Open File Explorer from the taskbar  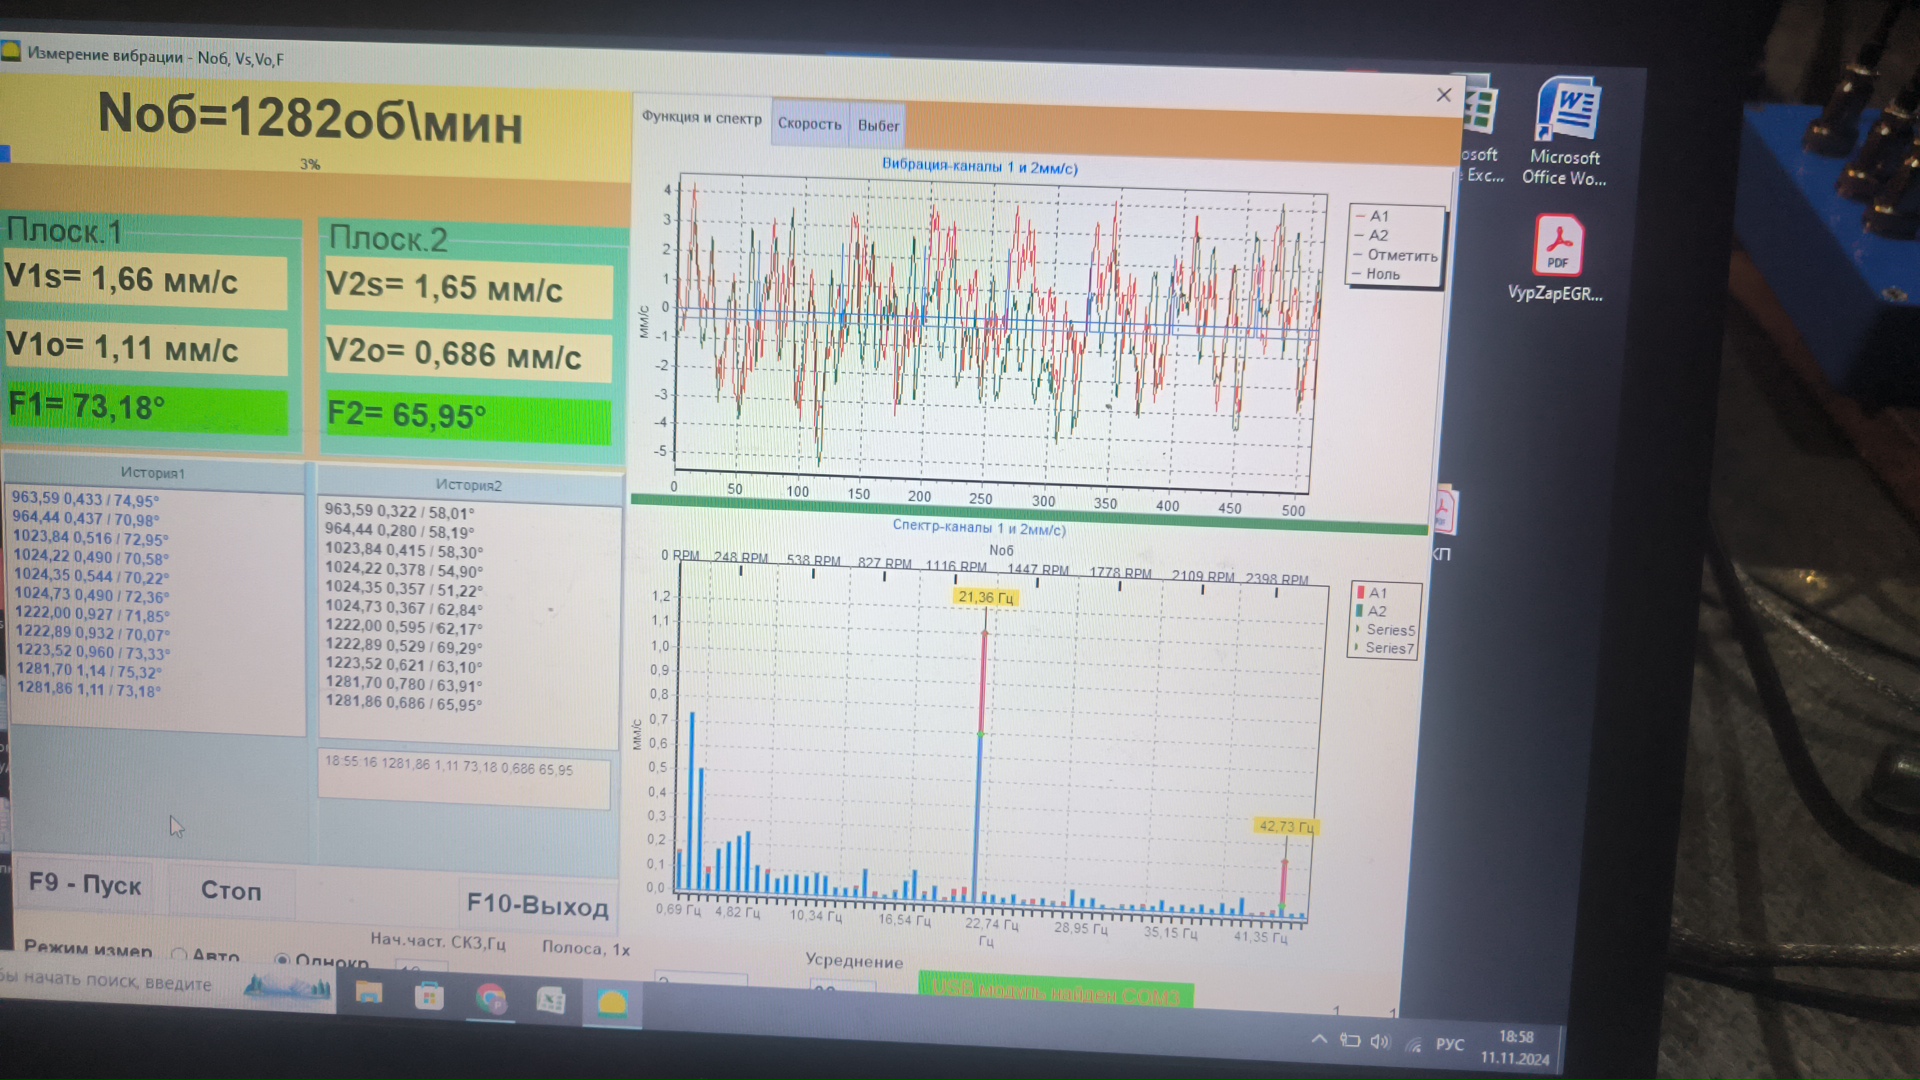click(x=369, y=993)
